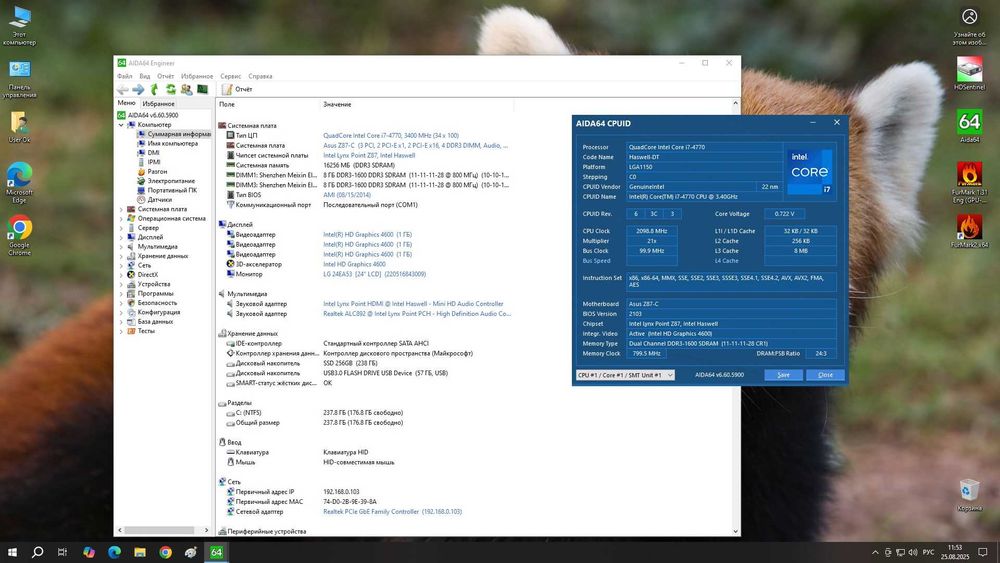
Task: Expand the Хранение данных tree node
Action: coord(121,256)
